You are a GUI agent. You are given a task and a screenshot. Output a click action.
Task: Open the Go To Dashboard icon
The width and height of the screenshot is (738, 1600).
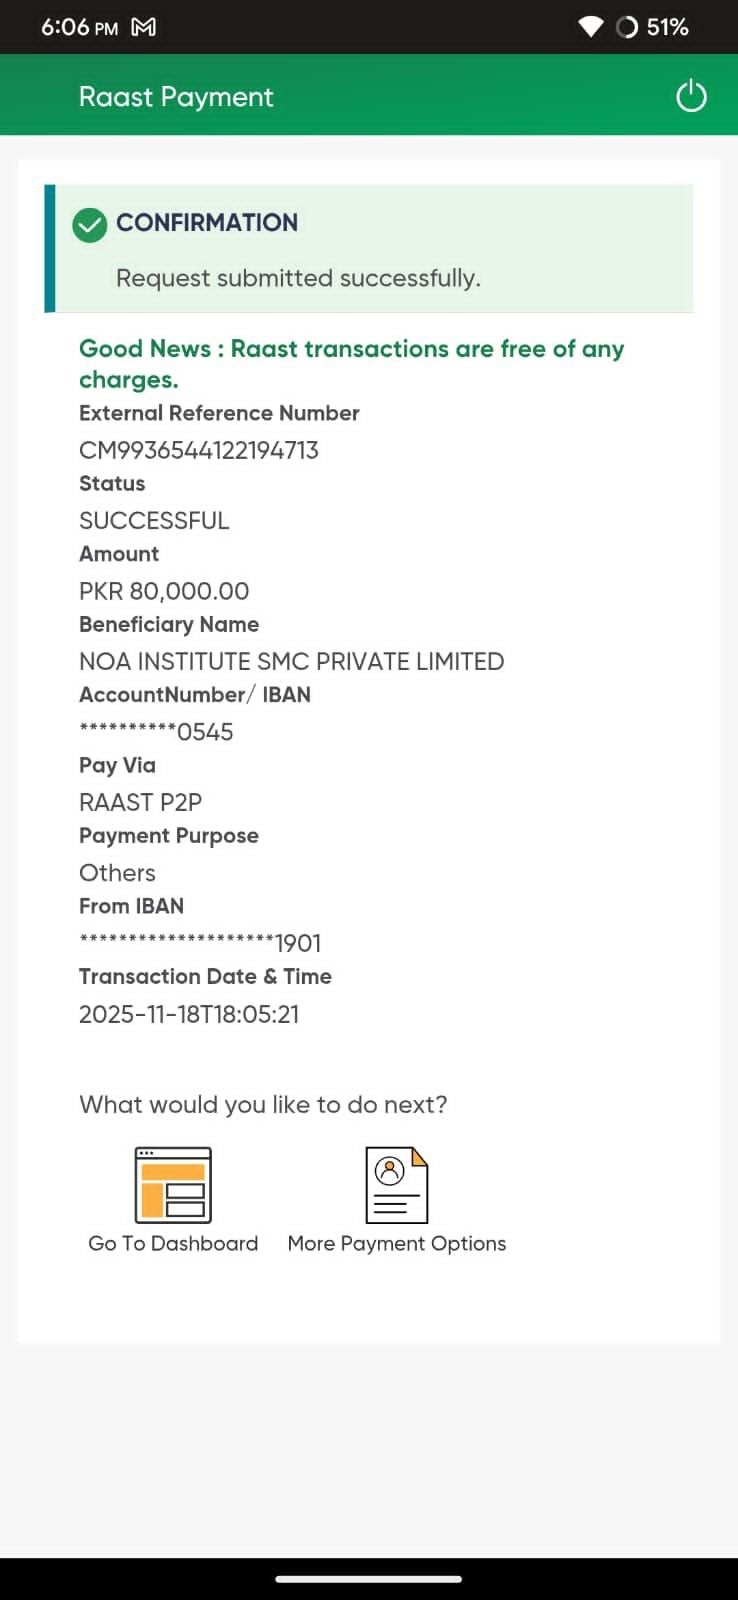[x=173, y=1185]
